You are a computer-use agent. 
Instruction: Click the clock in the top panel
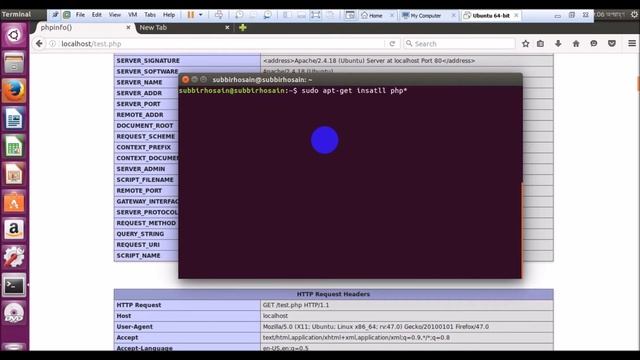point(610,14)
